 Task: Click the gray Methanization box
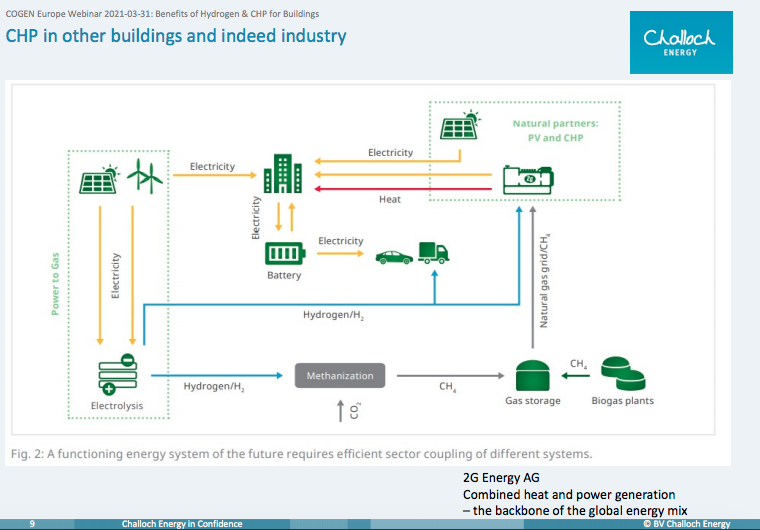[x=340, y=376]
